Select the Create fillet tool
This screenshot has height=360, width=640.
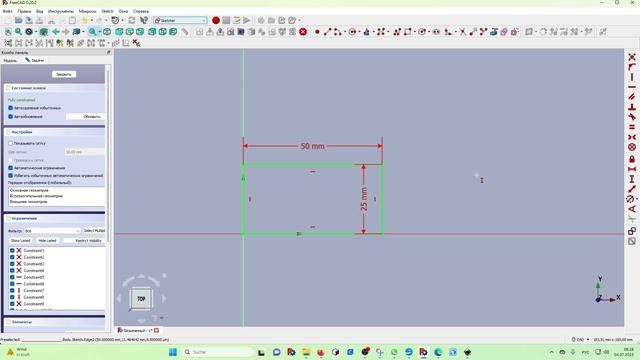coord(449,32)
